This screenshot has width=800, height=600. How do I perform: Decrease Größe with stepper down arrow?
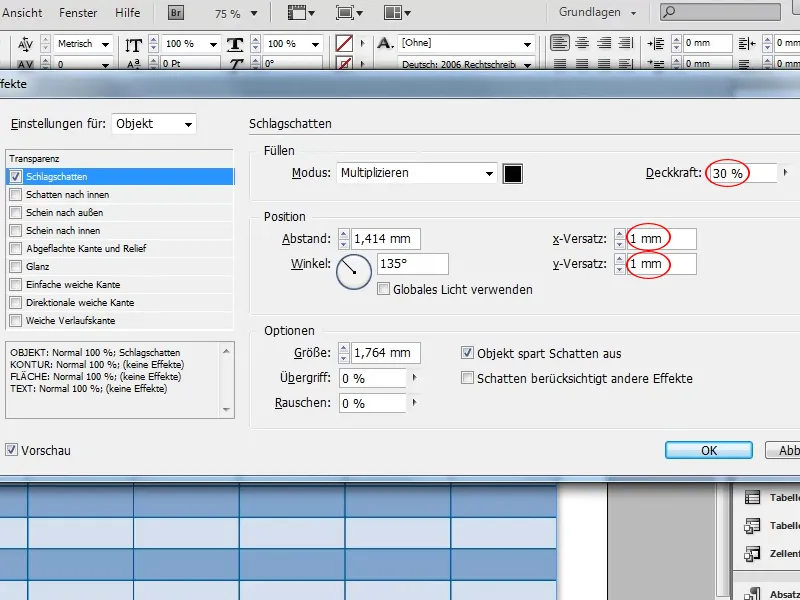[343, 358]
